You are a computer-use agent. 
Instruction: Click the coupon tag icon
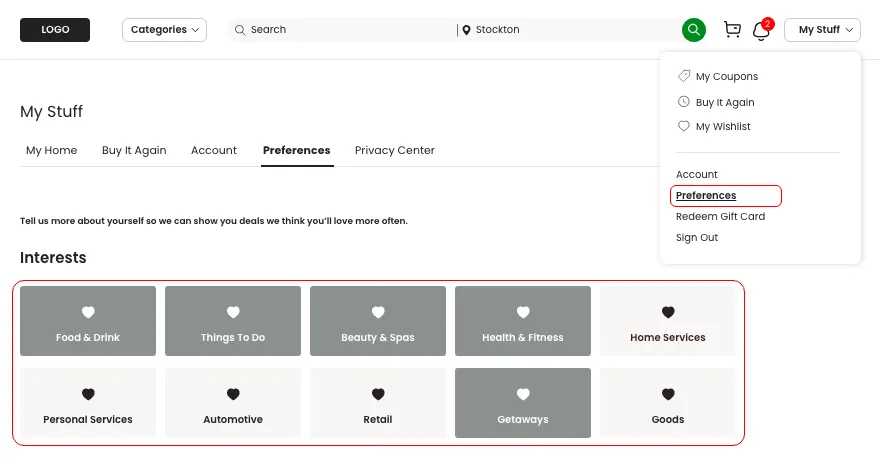[684, 76]
